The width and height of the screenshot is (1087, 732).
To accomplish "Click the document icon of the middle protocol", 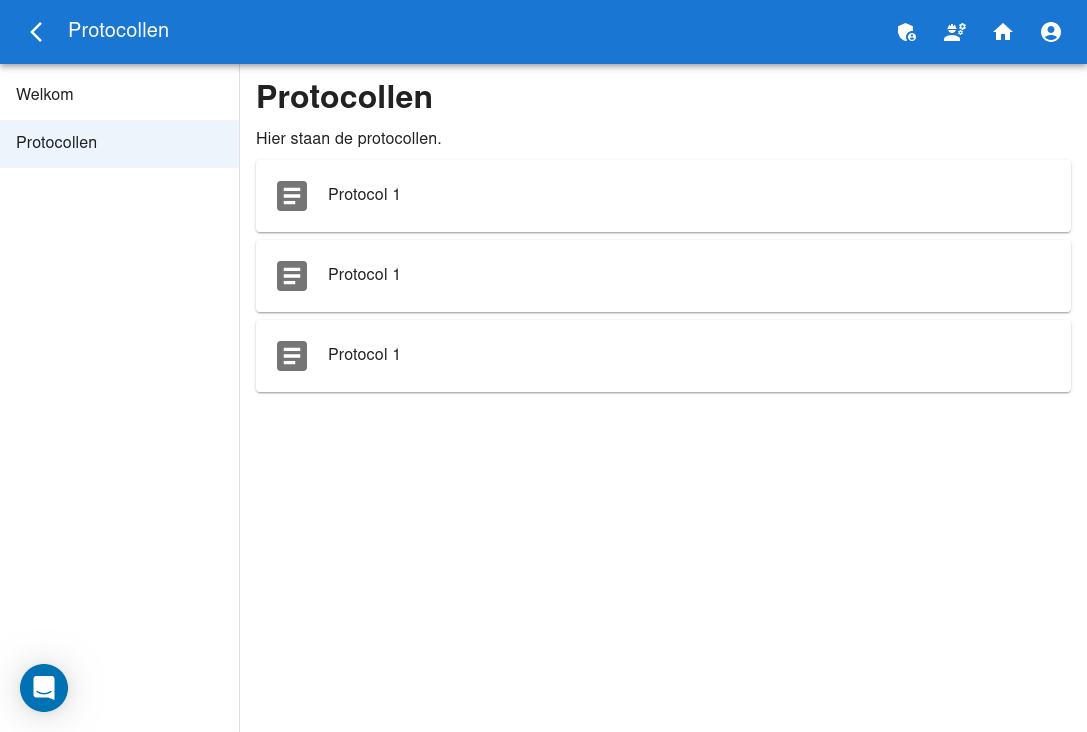I will [292, 276].
